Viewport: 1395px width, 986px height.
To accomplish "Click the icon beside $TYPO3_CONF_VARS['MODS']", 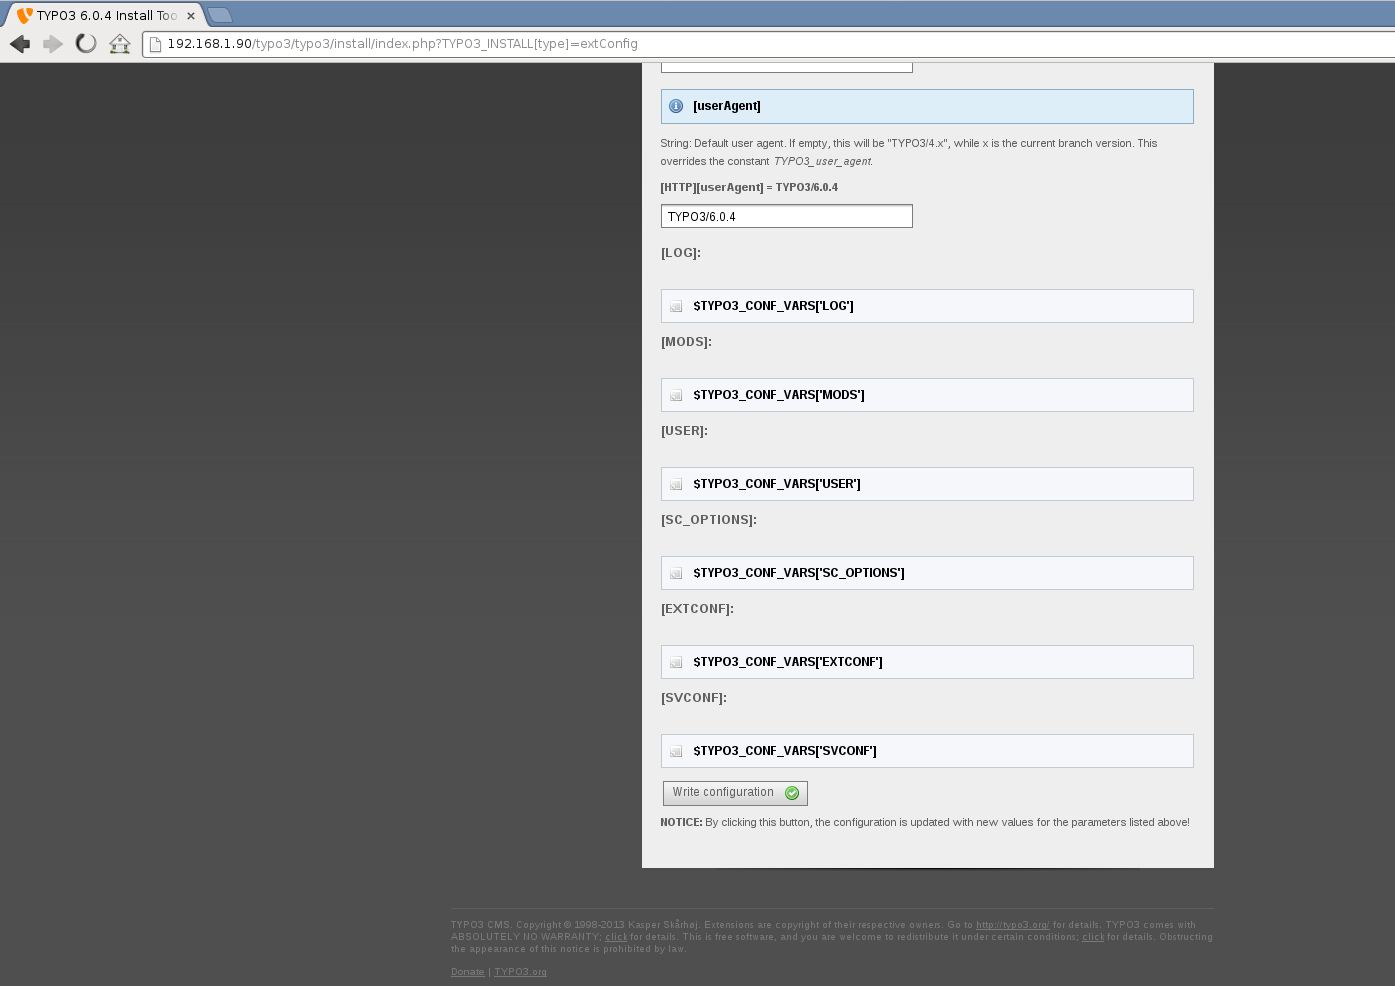I will point(676,395).
